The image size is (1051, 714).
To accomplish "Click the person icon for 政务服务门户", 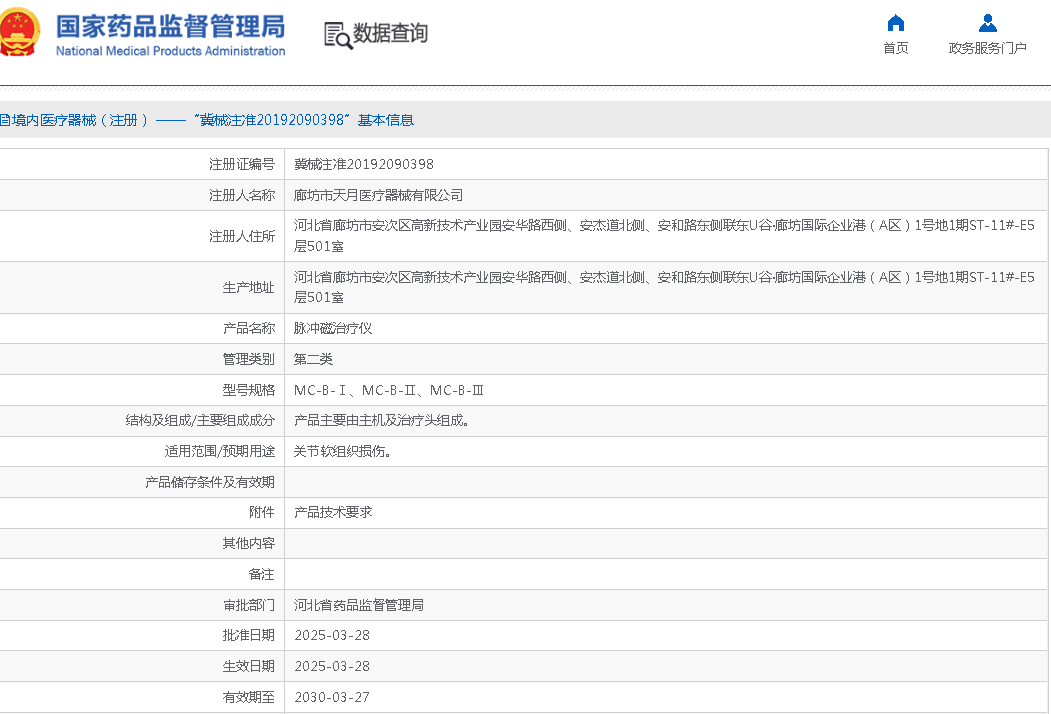I will point(987,23).
